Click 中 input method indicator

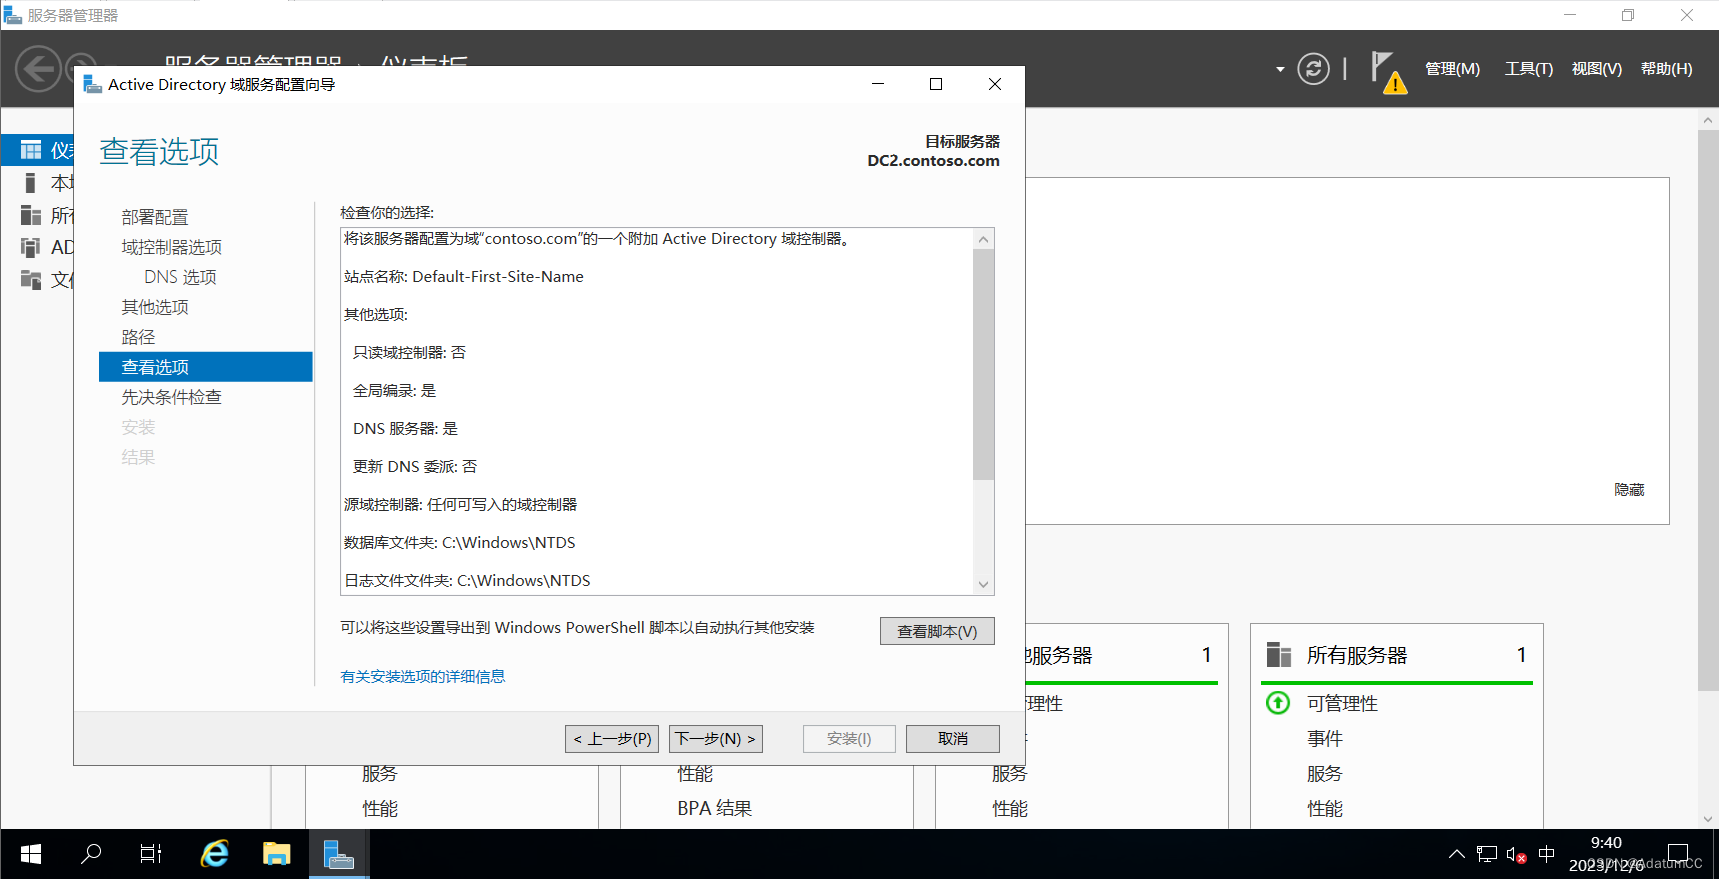[x=1547, y=854]
